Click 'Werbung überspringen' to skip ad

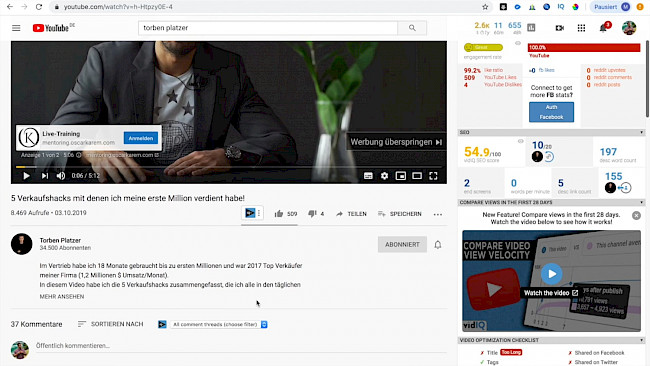[396, 142]
